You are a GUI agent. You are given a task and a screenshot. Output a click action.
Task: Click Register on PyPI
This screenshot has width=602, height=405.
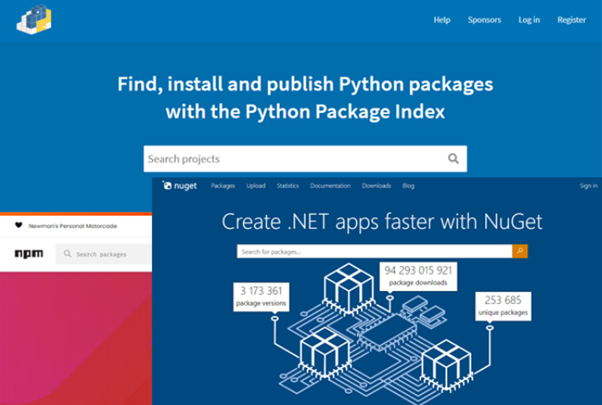click(571, 20)
